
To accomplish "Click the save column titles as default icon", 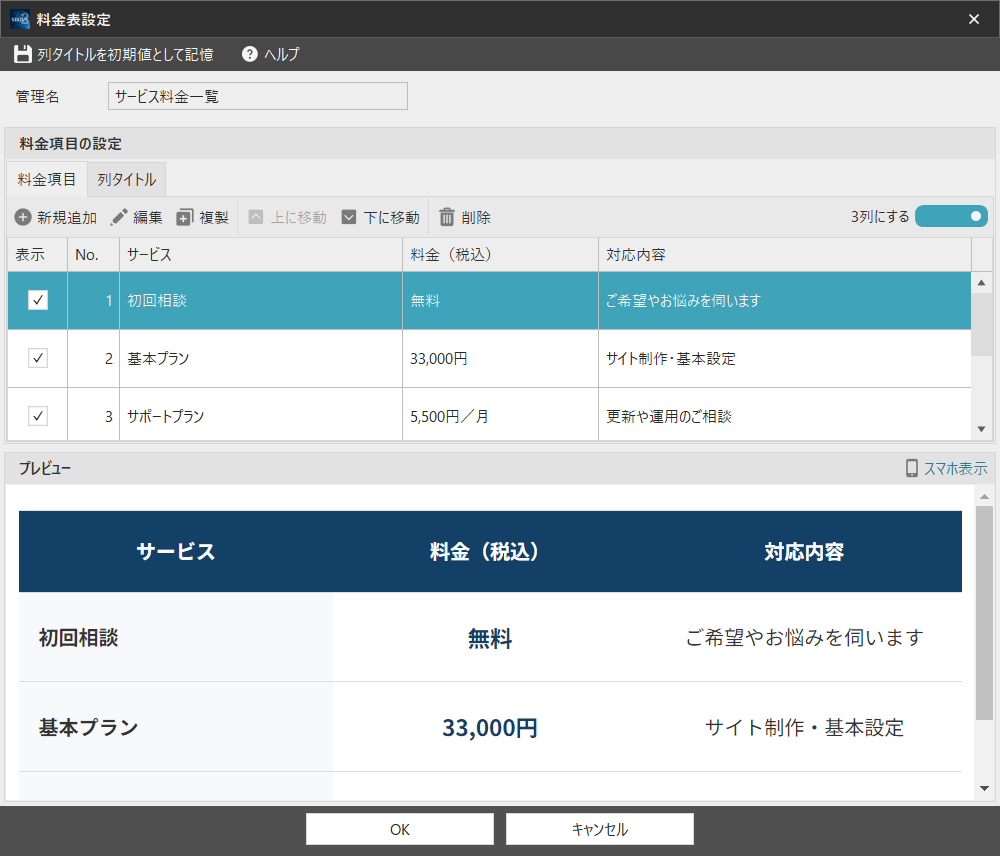I will point(23,54).
